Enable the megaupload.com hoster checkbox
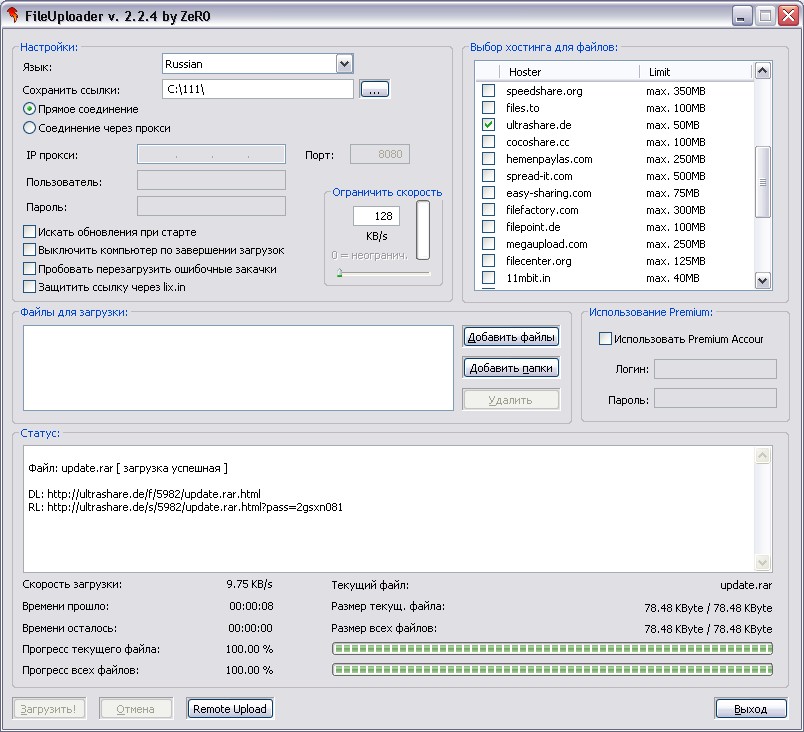 pos(488,244)
